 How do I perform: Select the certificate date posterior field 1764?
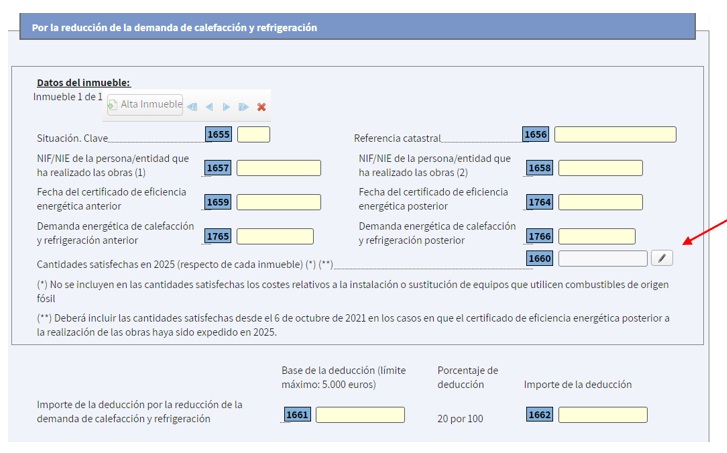click(600, 202)
